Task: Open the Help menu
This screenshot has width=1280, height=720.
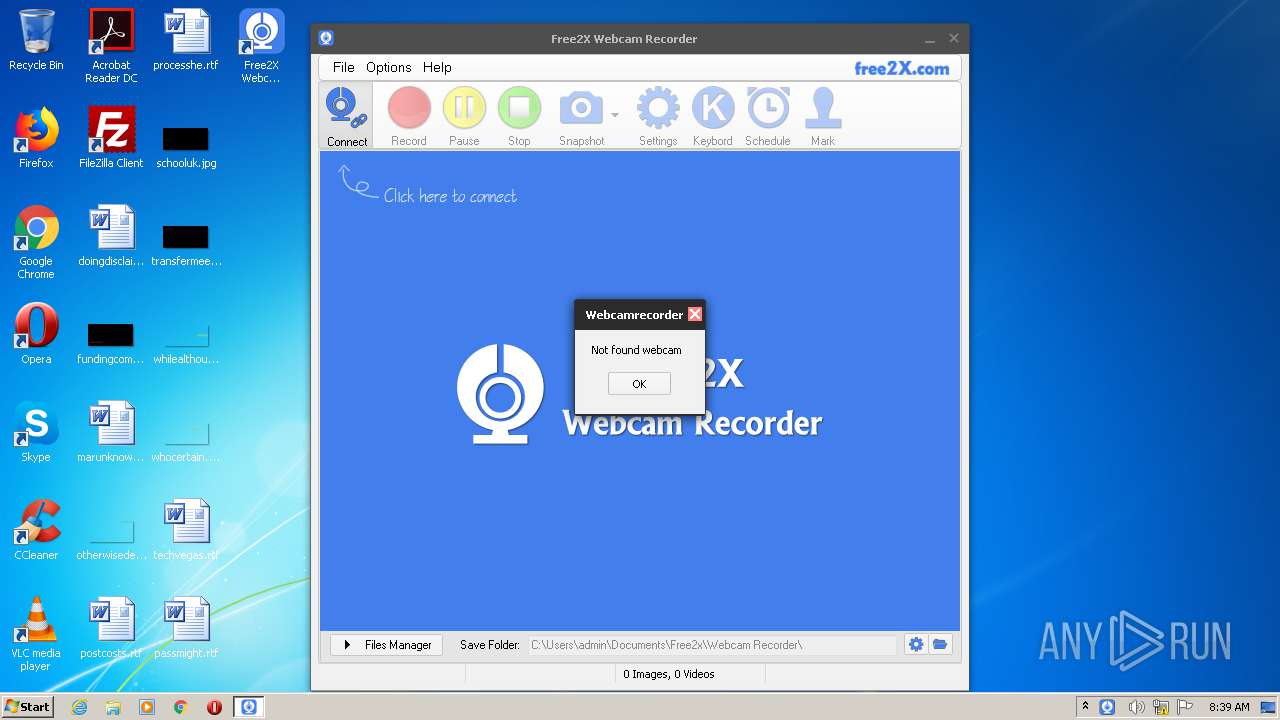Action: pos(437,67)
